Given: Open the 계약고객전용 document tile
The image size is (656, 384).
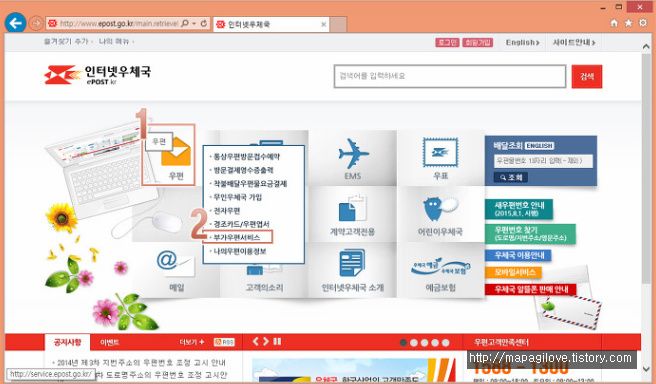Looking at the screenshot, I should [x=353, y=214].
